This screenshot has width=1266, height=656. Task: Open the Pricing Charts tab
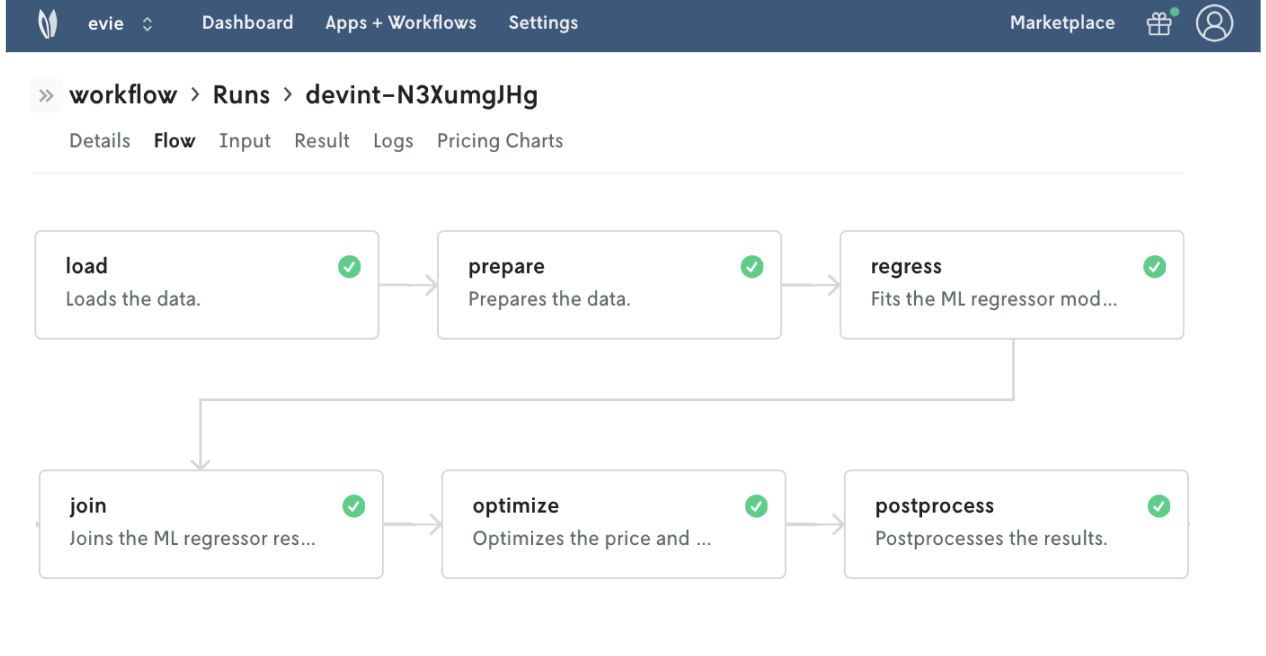click(x=500, y=141)
